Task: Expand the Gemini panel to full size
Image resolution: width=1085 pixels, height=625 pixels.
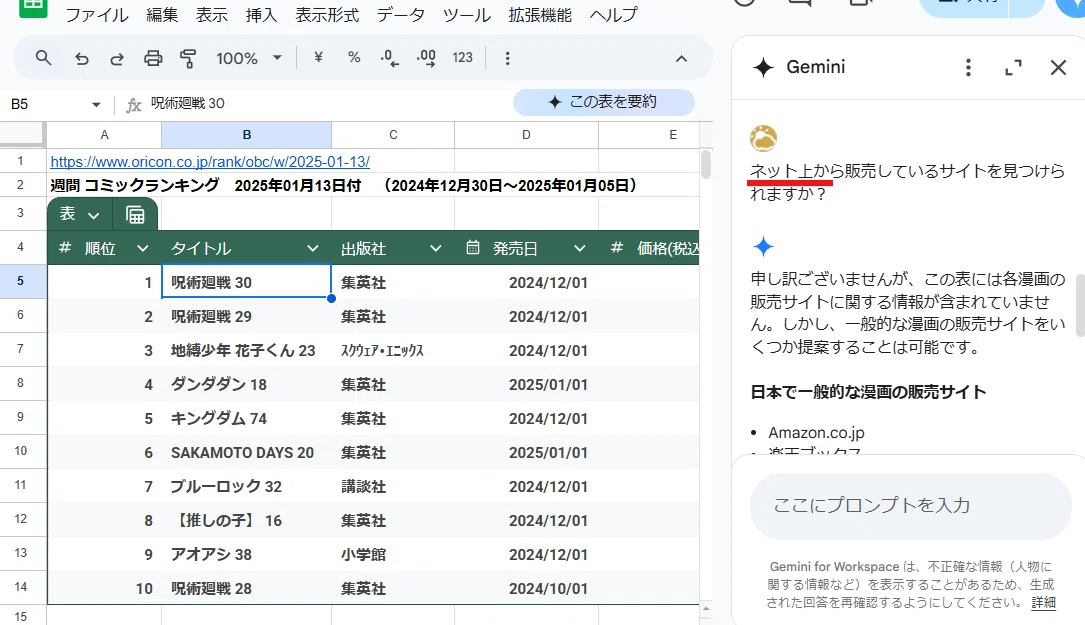Action: pyautogui.click(x=1013, y=67)
